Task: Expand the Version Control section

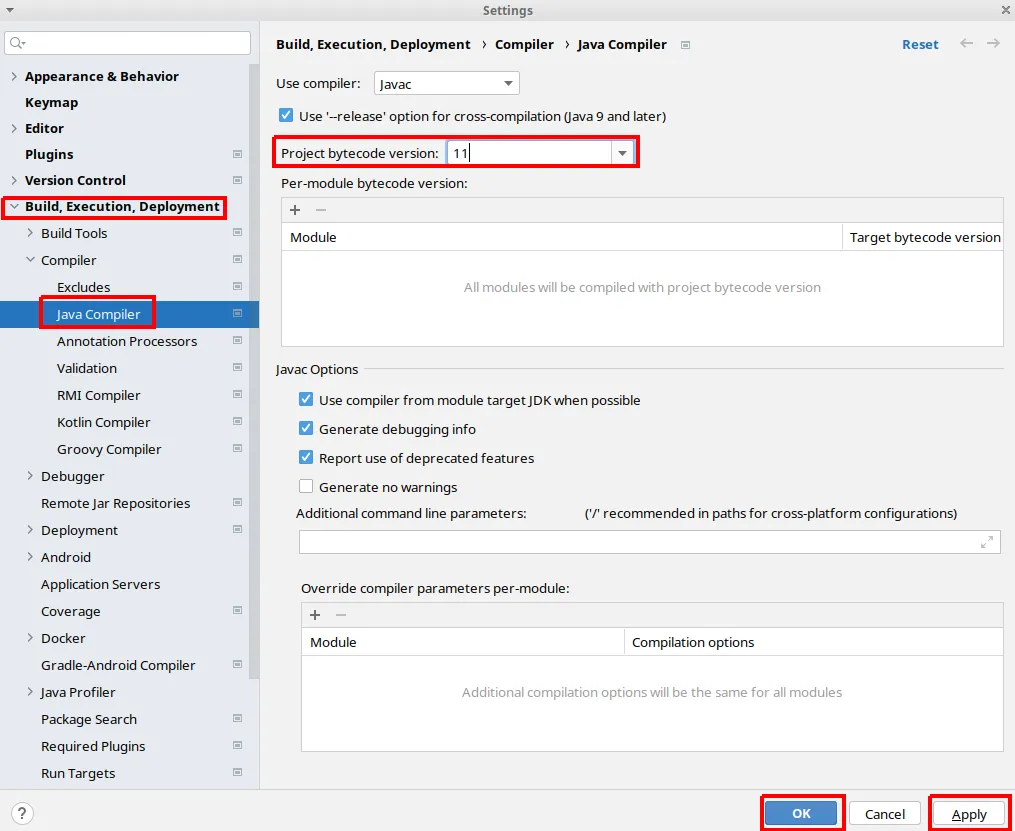Action: pyautogui.click(x=14, y=180)
